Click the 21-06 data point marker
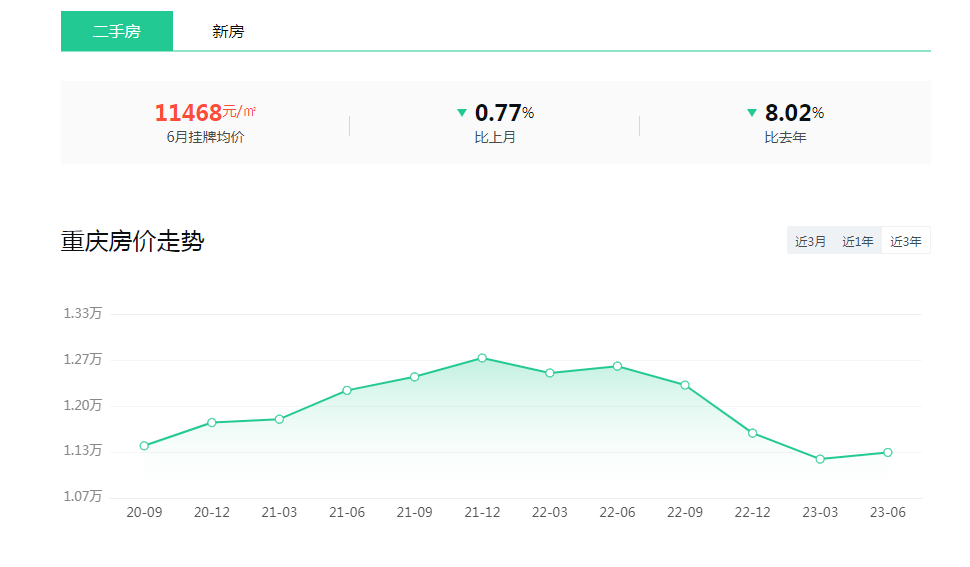 [347, 390]
